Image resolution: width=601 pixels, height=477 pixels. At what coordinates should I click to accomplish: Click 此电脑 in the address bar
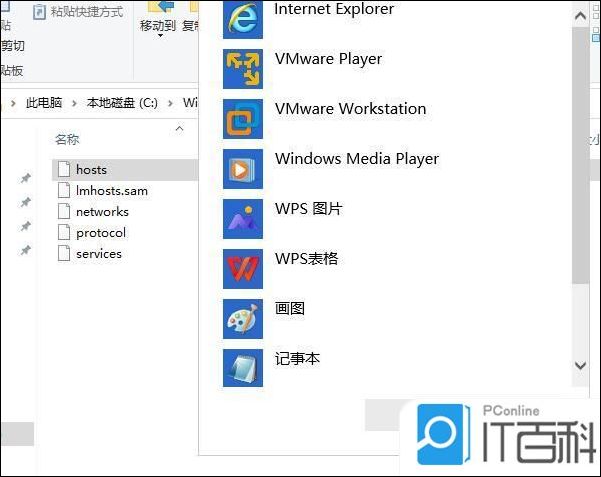click(44, 103)
